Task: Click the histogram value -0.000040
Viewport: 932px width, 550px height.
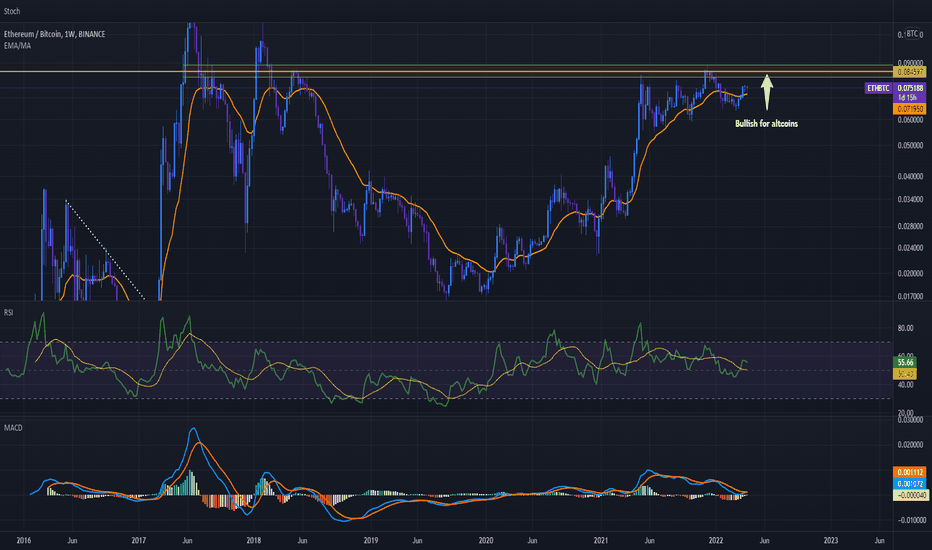Action: coord(910,495)
